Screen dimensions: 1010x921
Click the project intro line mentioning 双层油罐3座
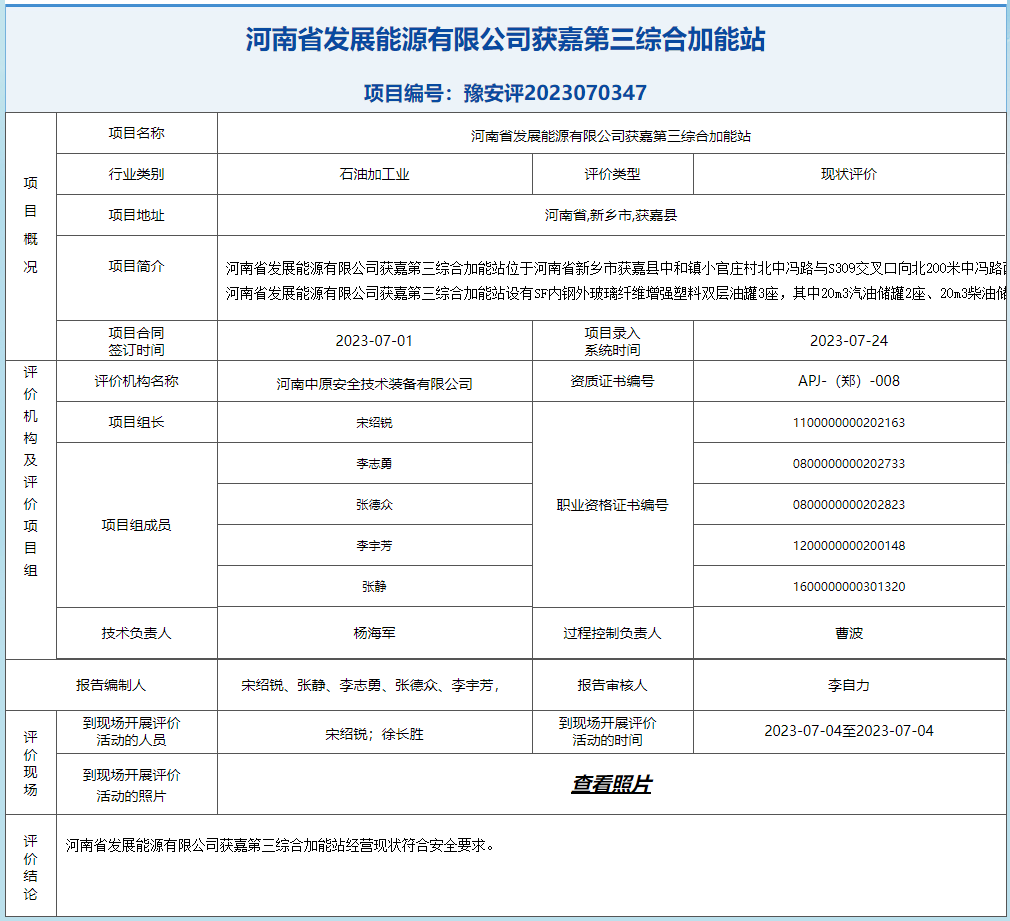tap(617, 294)
